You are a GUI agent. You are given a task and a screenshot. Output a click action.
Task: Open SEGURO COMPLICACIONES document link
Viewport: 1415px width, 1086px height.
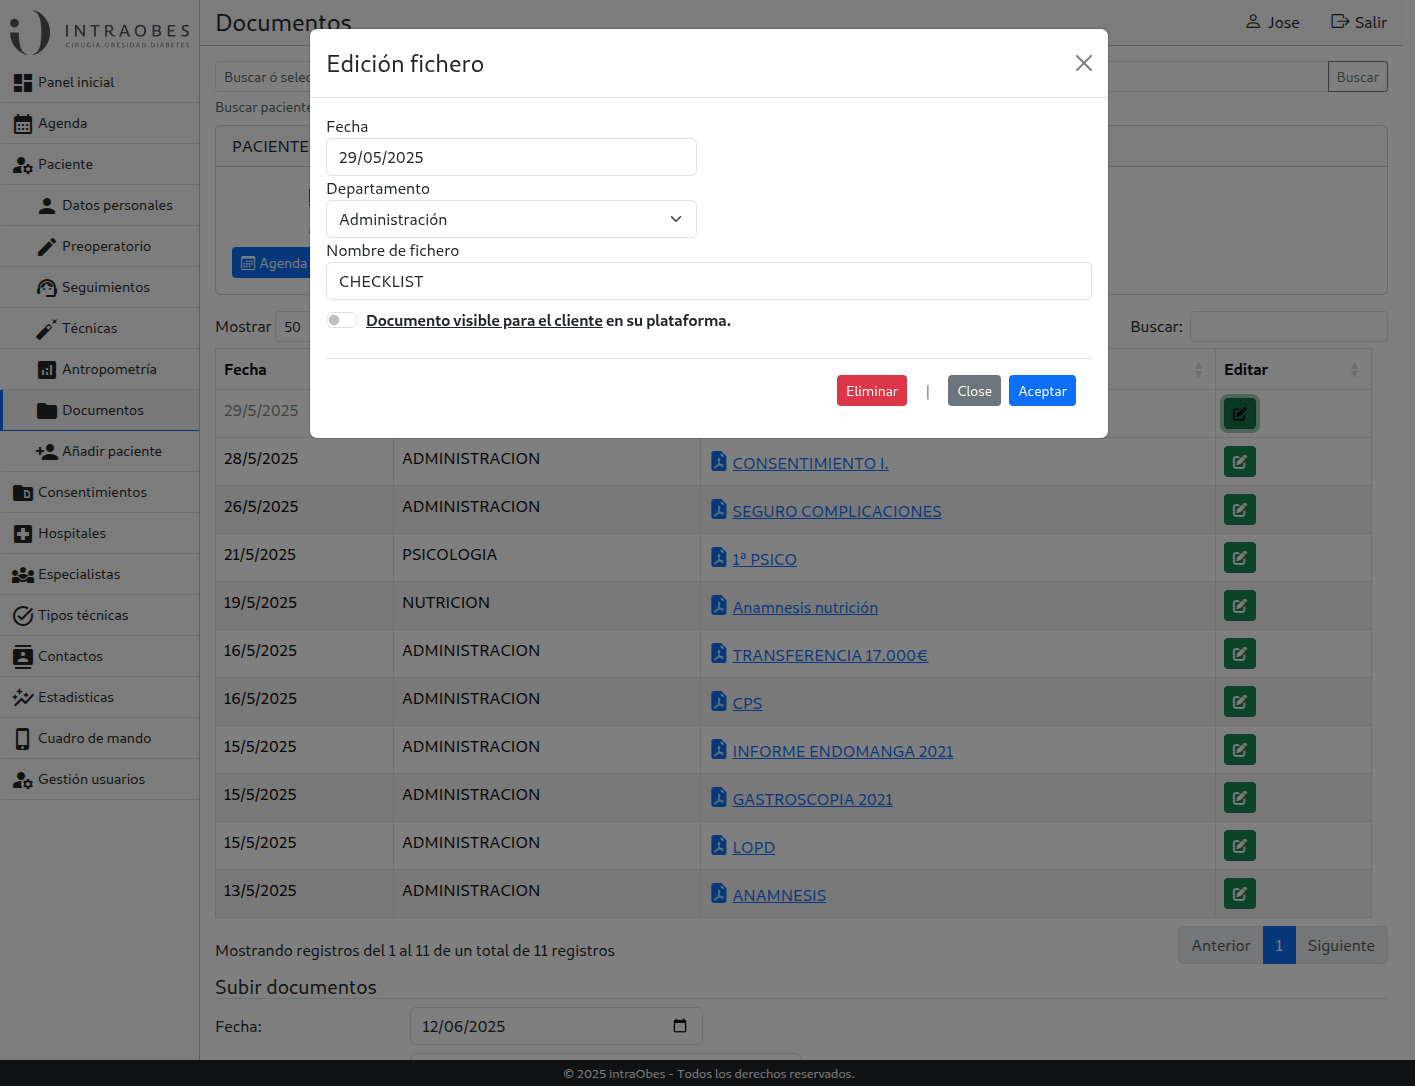[x=836, y=512]
